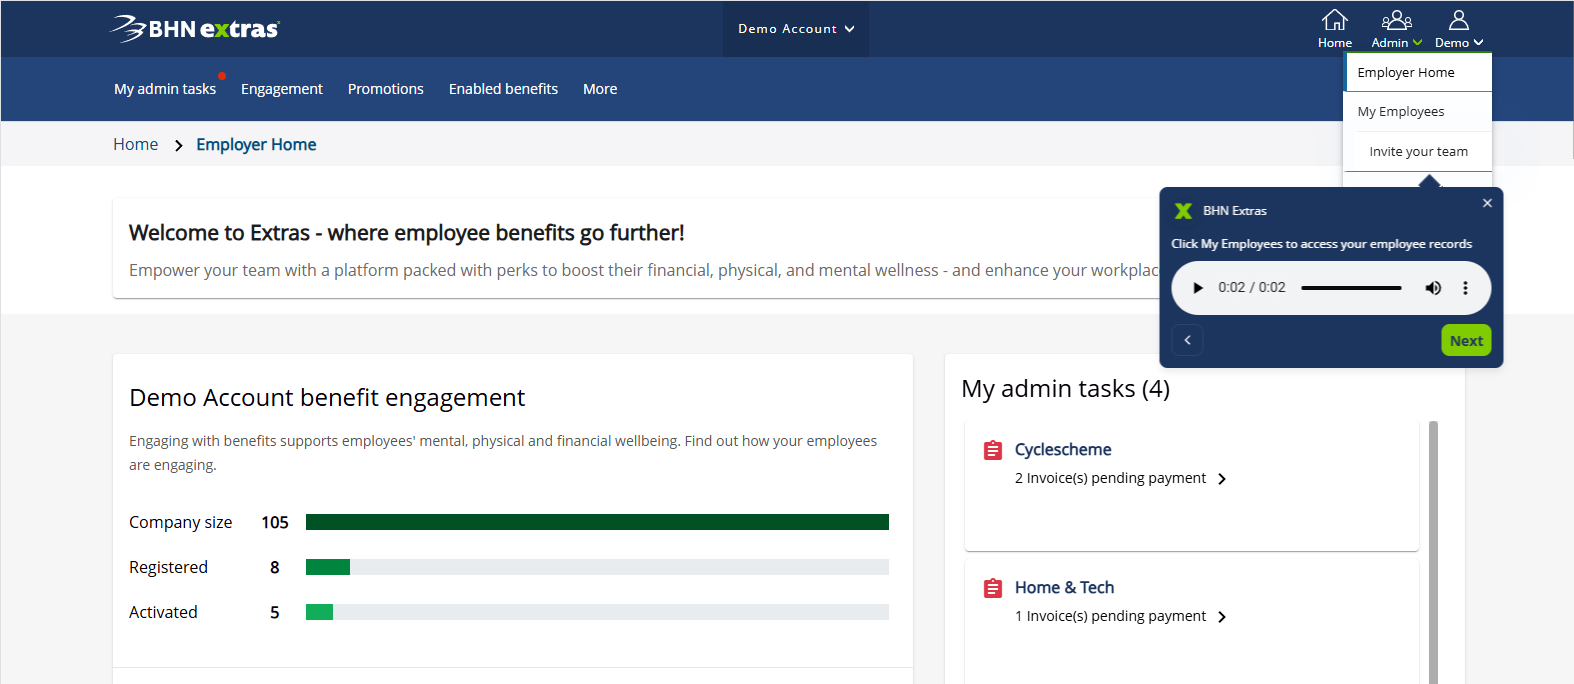Open Cyclescheme invoices chevron arrow
1574x684 pixels.
[x=1222, y=479]
